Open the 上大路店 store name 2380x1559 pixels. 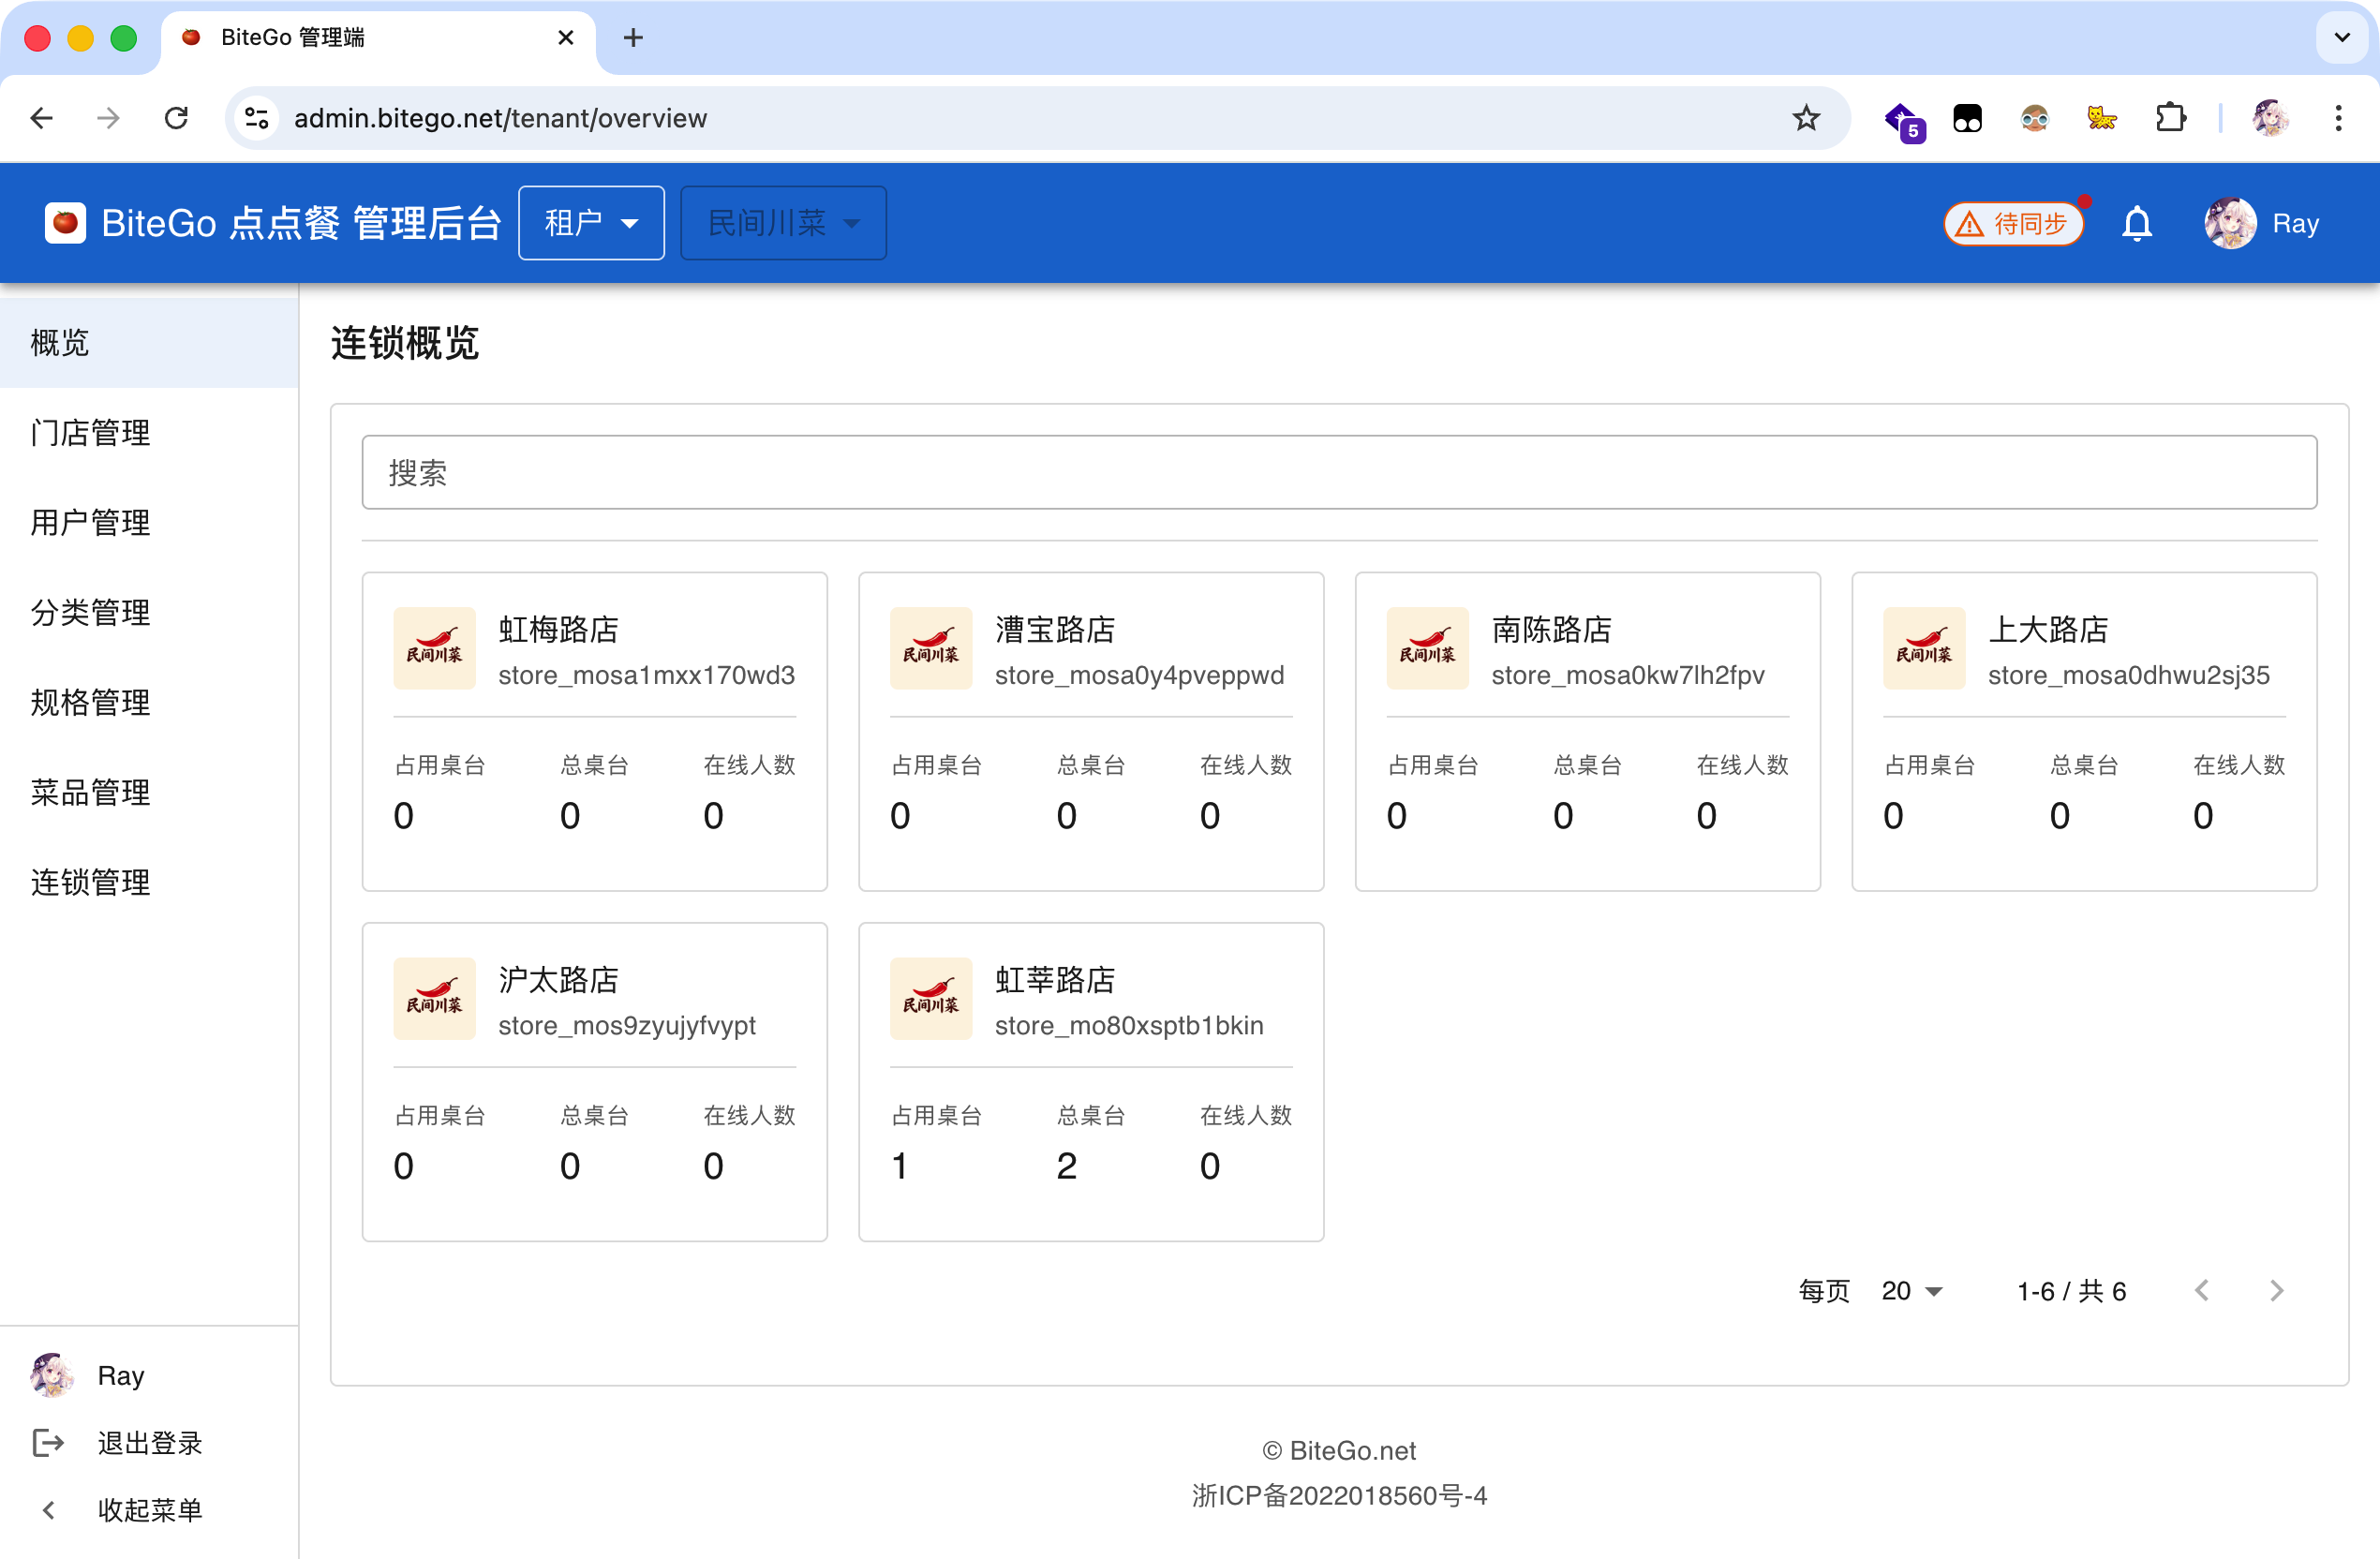(x=2048, y=629)
